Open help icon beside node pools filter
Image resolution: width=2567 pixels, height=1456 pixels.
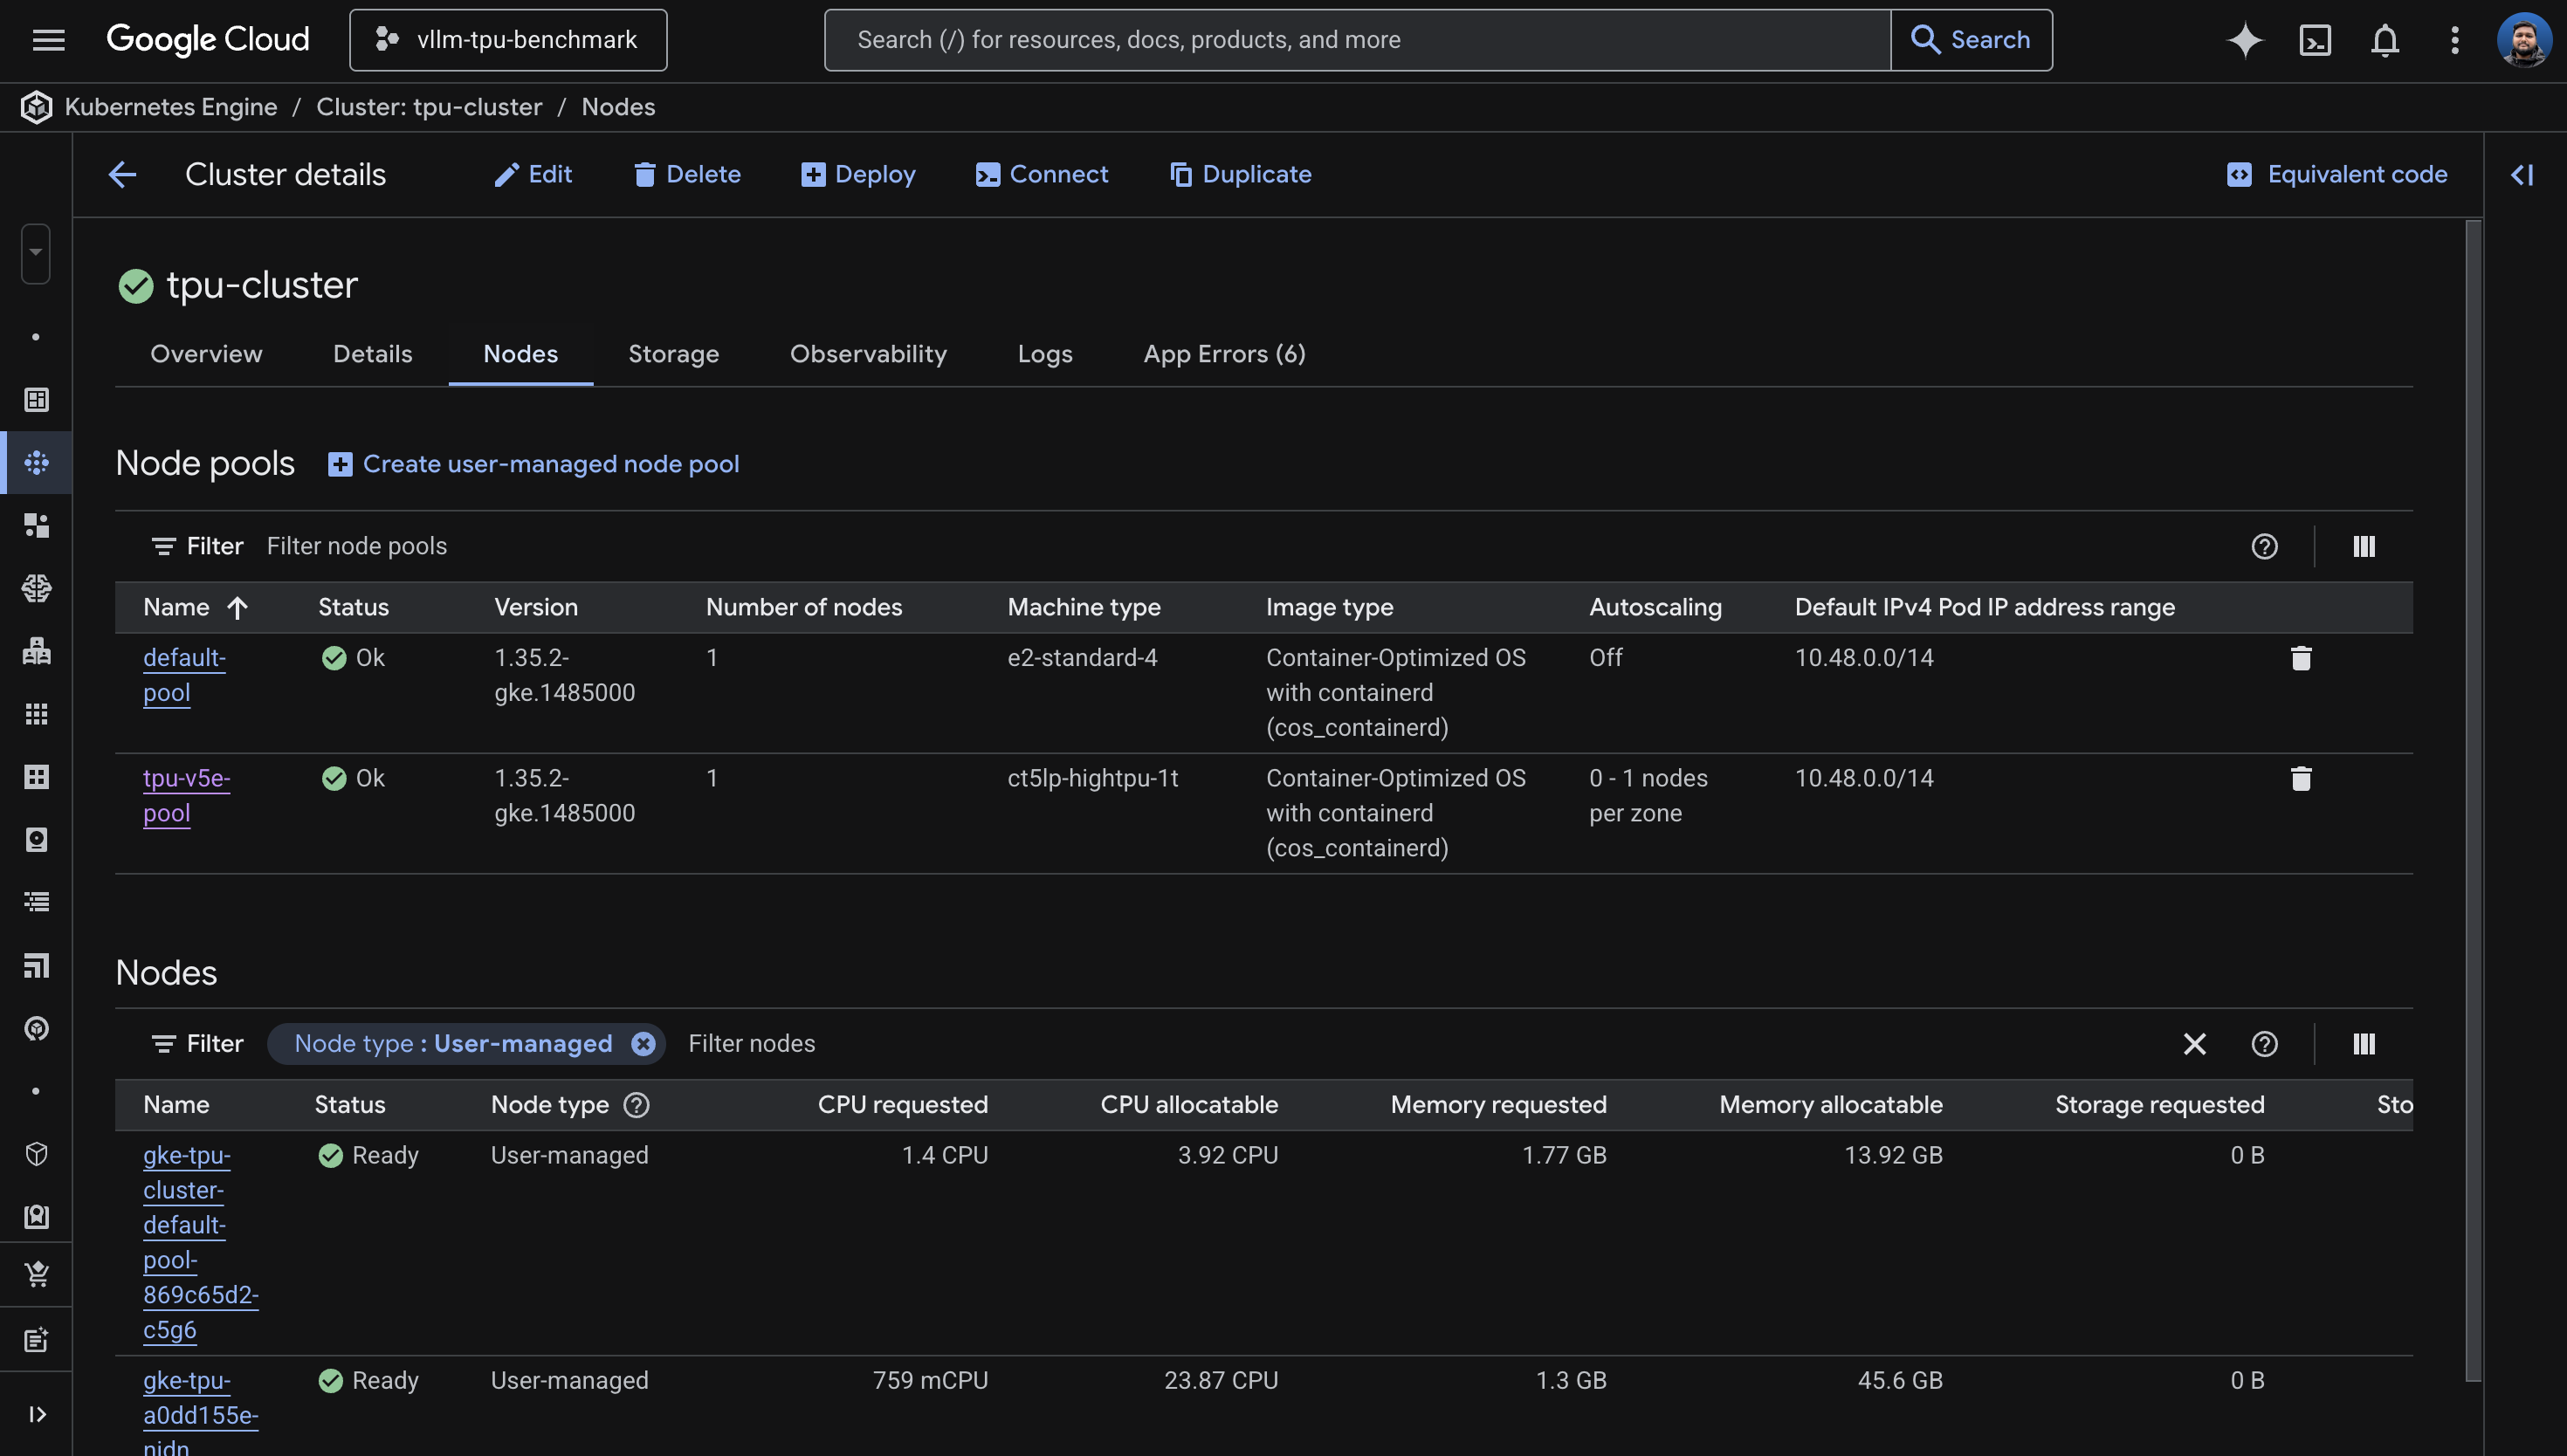pyautogui.click(x=2265, y=546)
